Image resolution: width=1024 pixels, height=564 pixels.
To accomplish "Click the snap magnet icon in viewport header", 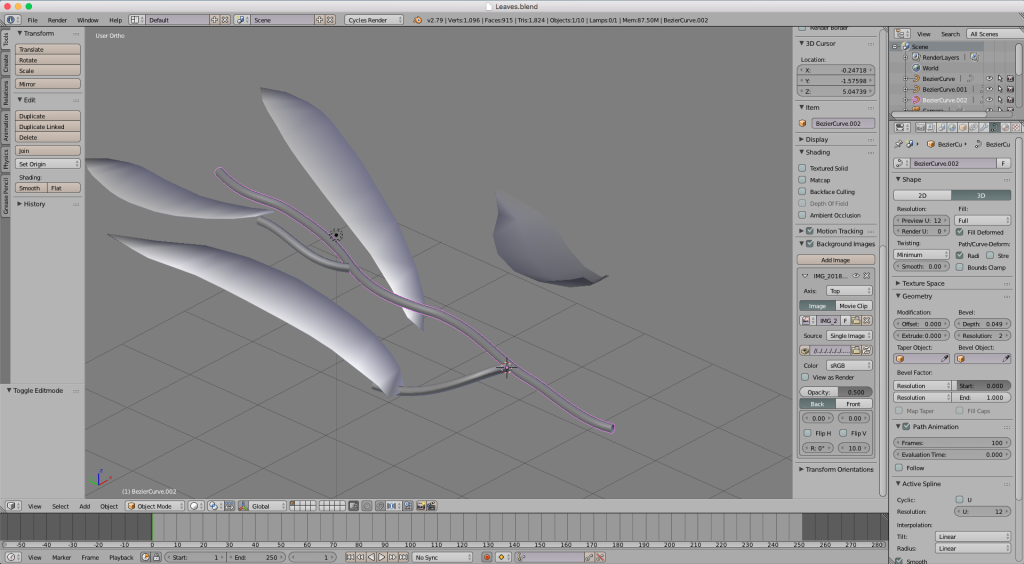I will (x=379, y=506).
